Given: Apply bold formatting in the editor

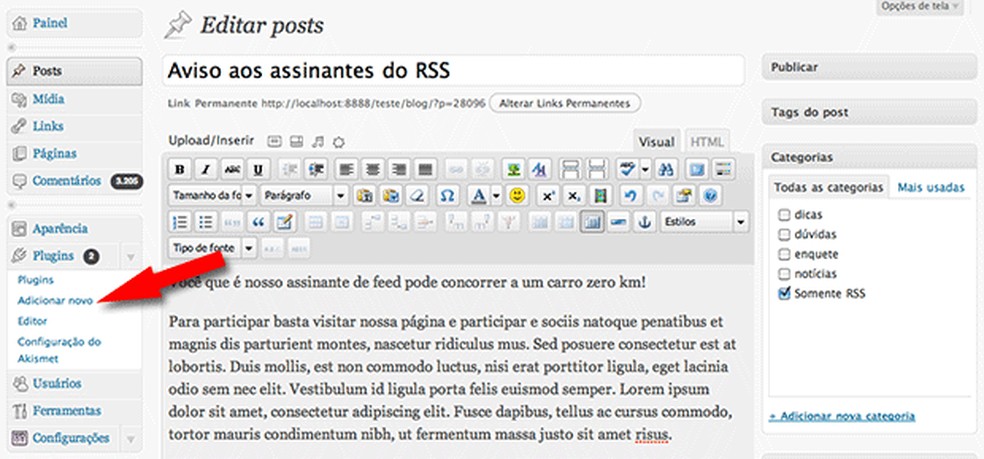Looking at the screenshot, I should 180,169.
